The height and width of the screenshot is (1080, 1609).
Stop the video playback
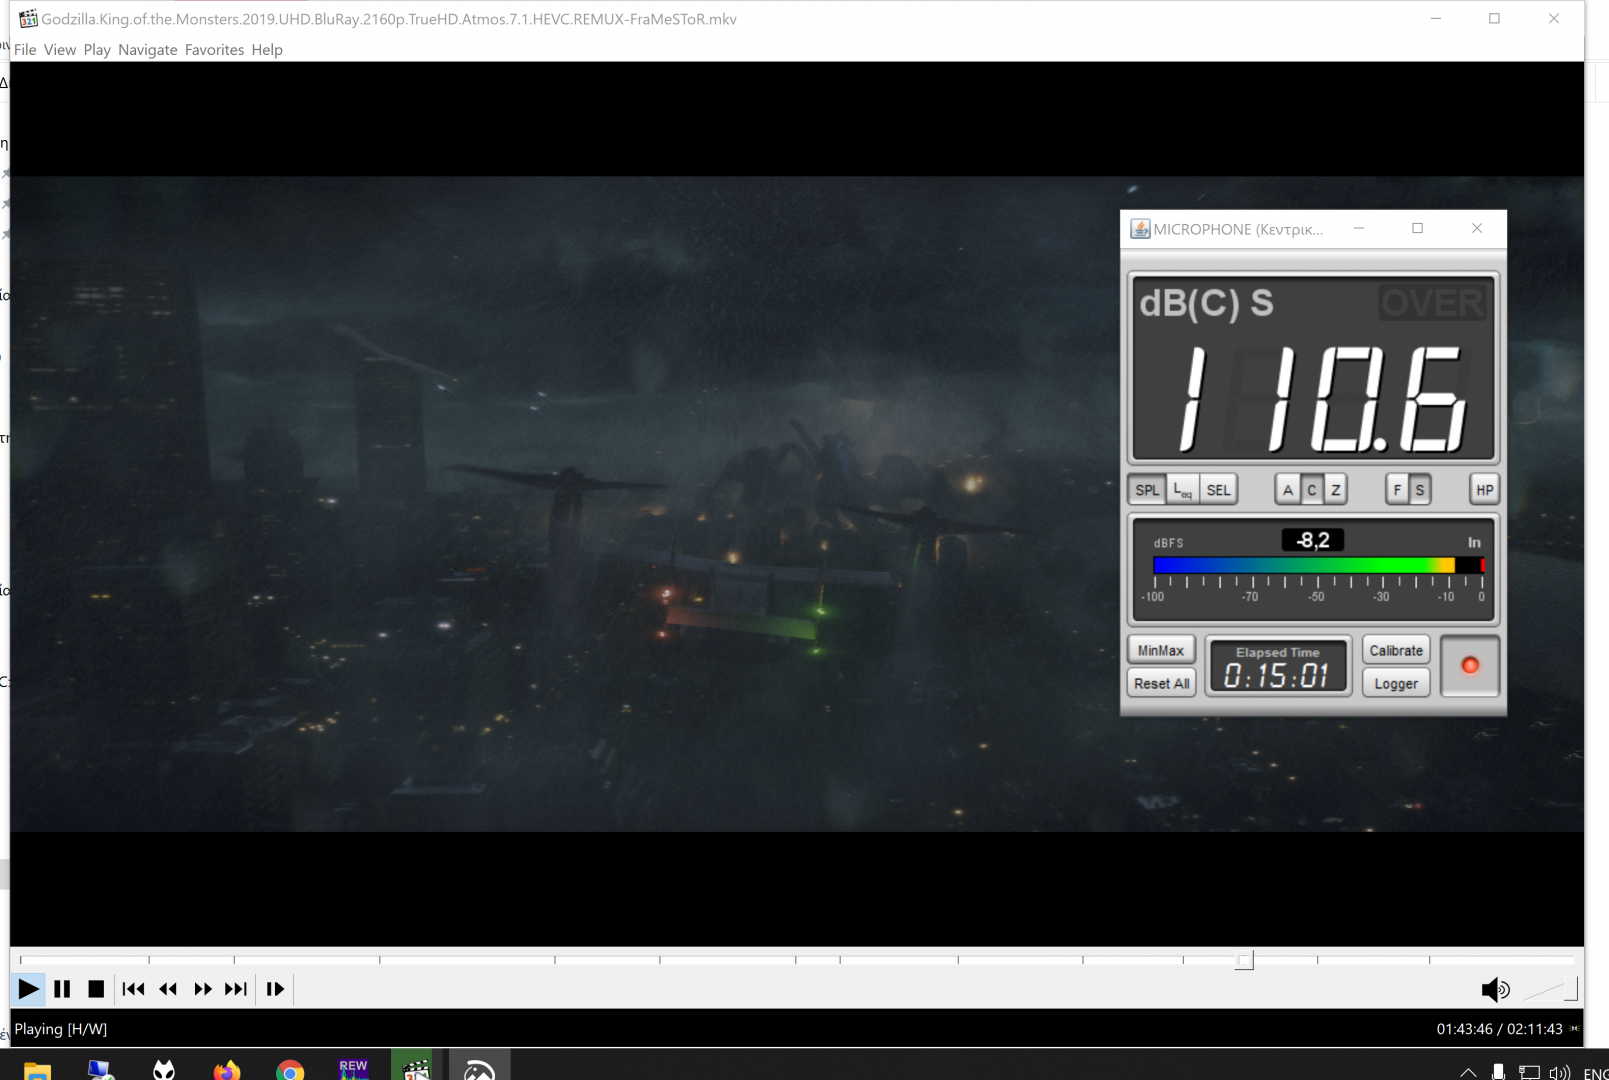(96, 989)
